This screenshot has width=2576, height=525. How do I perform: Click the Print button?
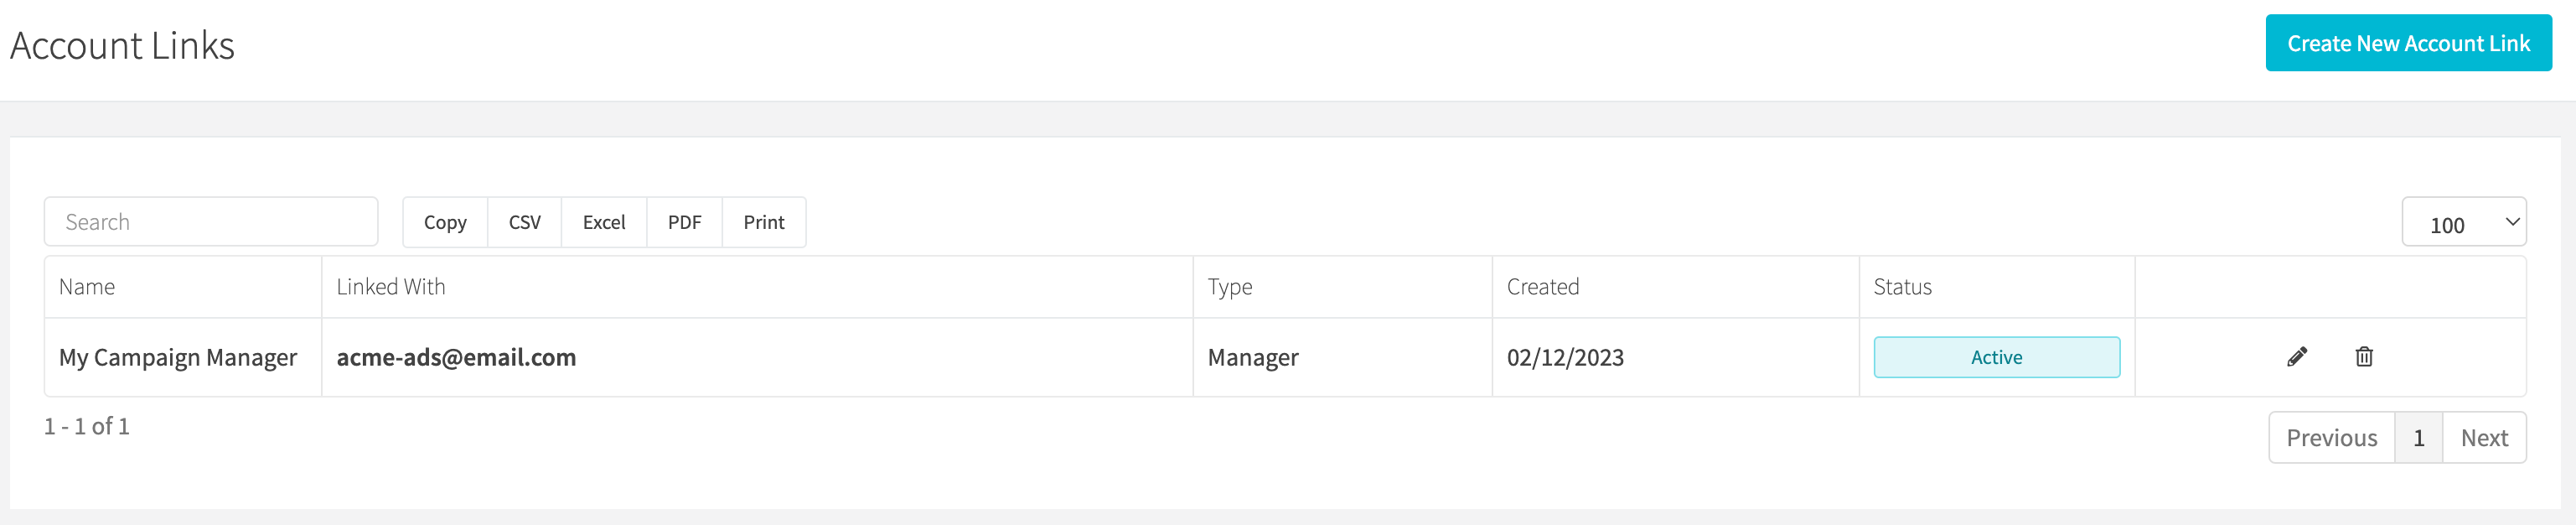(763, 222)
